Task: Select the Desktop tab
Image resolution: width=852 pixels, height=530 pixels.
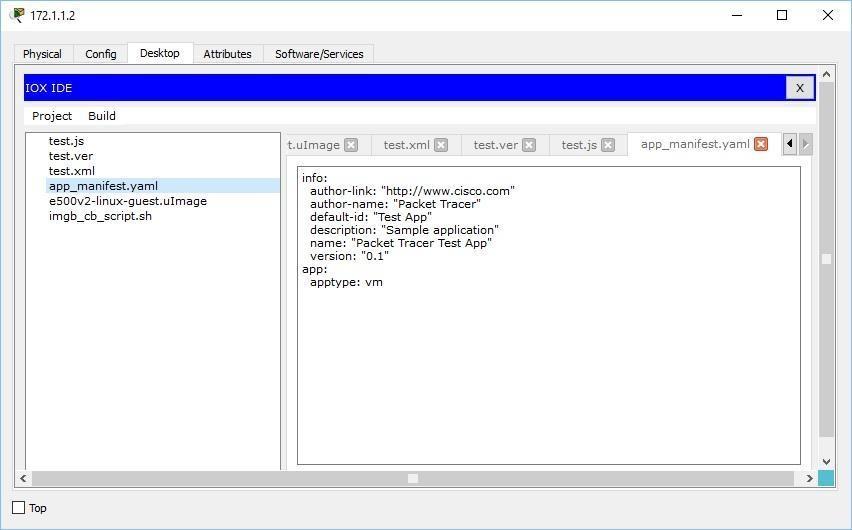Action: [x=160, y=53]
